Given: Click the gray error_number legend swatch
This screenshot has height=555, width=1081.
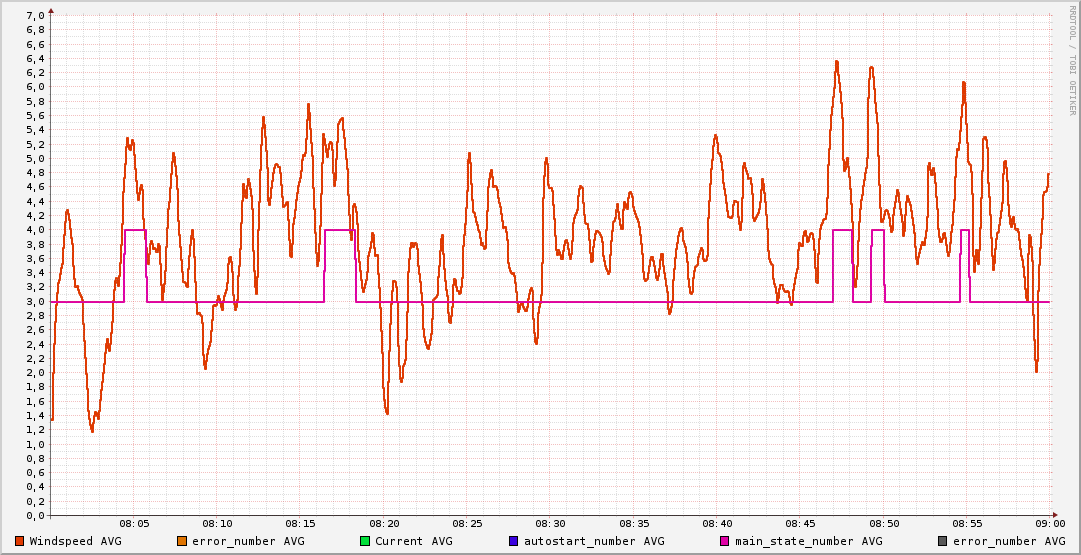Looking at the screenshot, I should (943, 541).
